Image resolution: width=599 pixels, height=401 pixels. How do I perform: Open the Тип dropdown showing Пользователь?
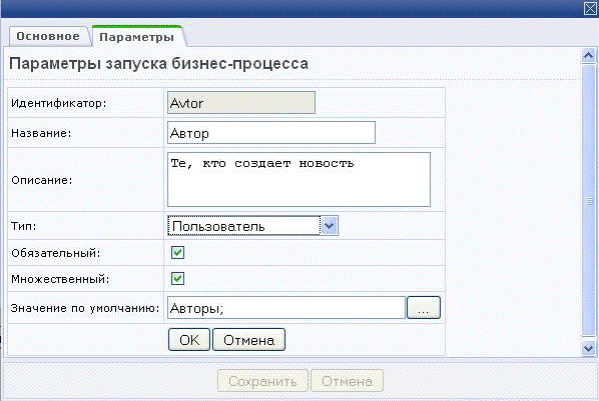click(253, 226)
